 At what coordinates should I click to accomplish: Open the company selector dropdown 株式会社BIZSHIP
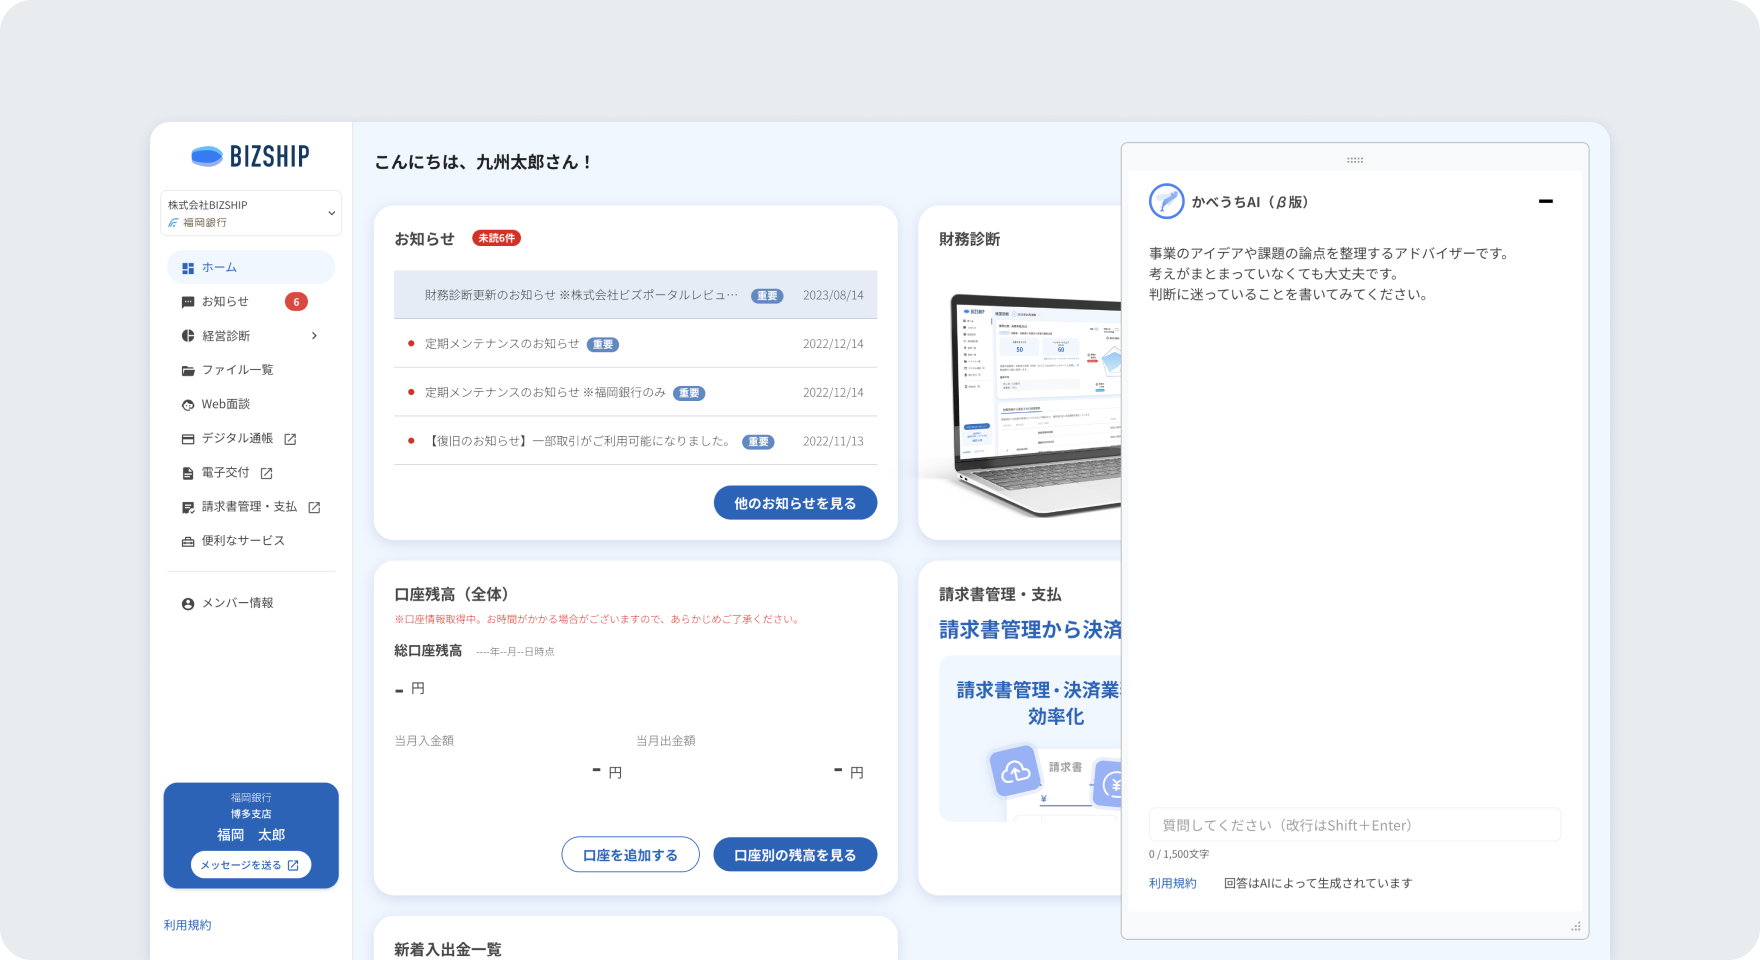251,213
